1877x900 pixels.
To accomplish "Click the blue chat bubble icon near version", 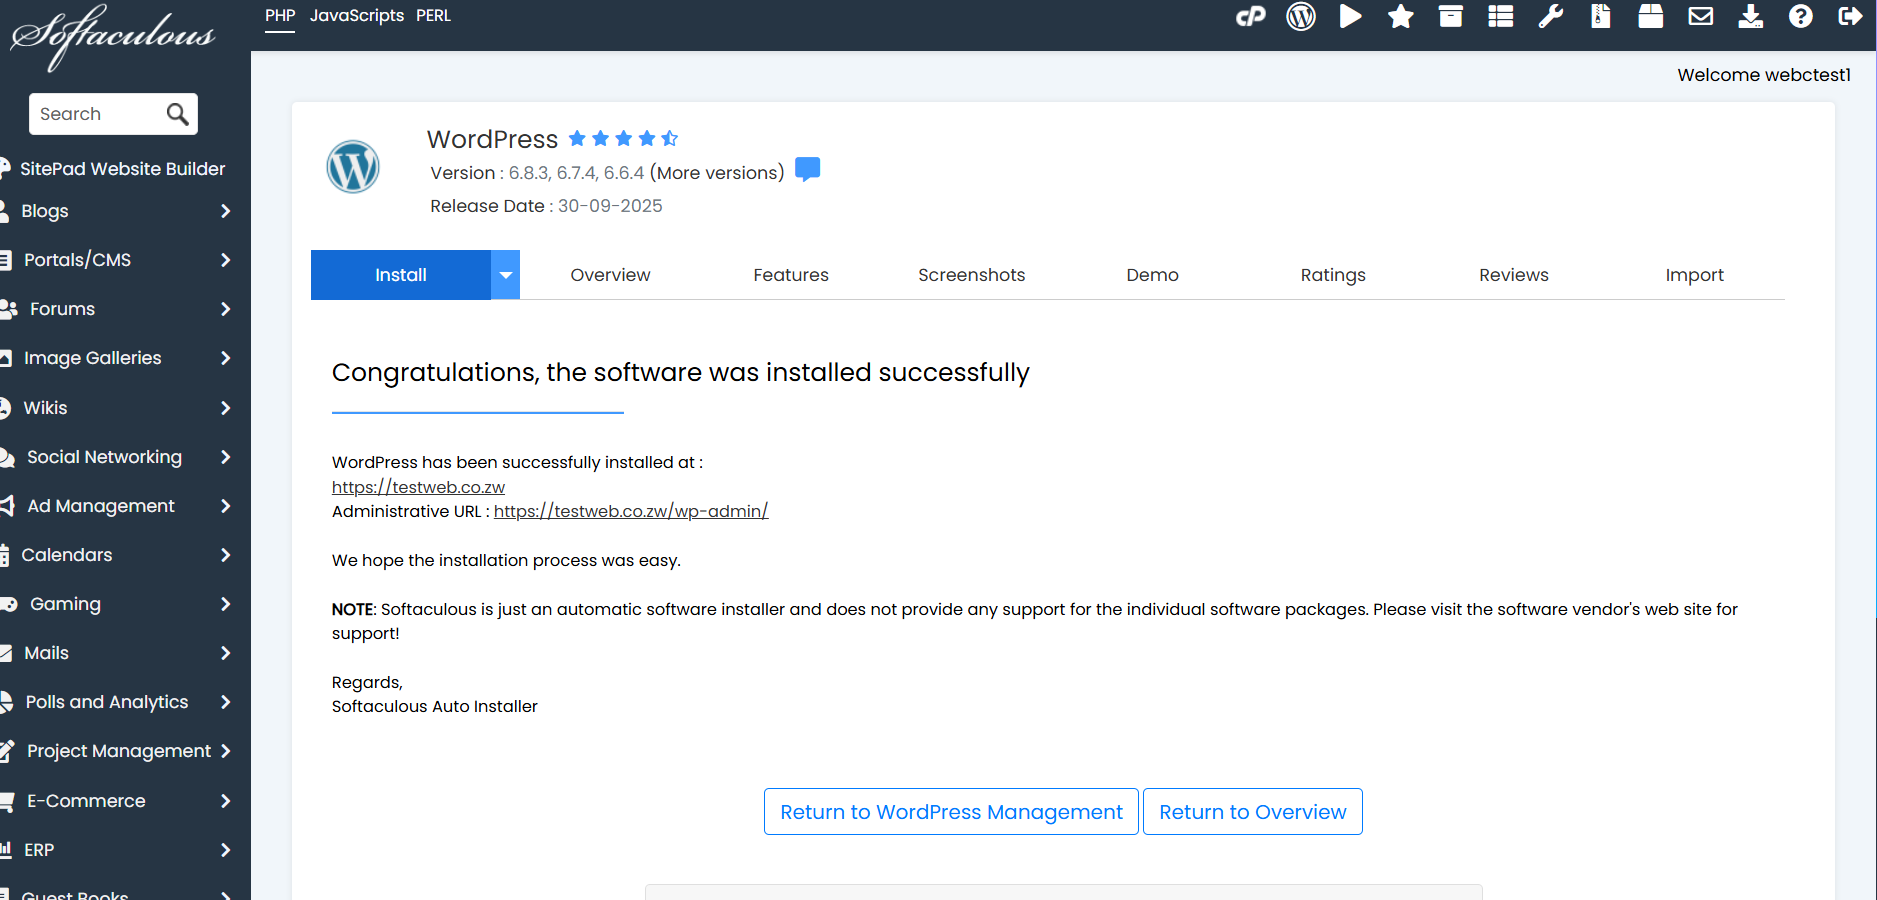I will (807, 169).
